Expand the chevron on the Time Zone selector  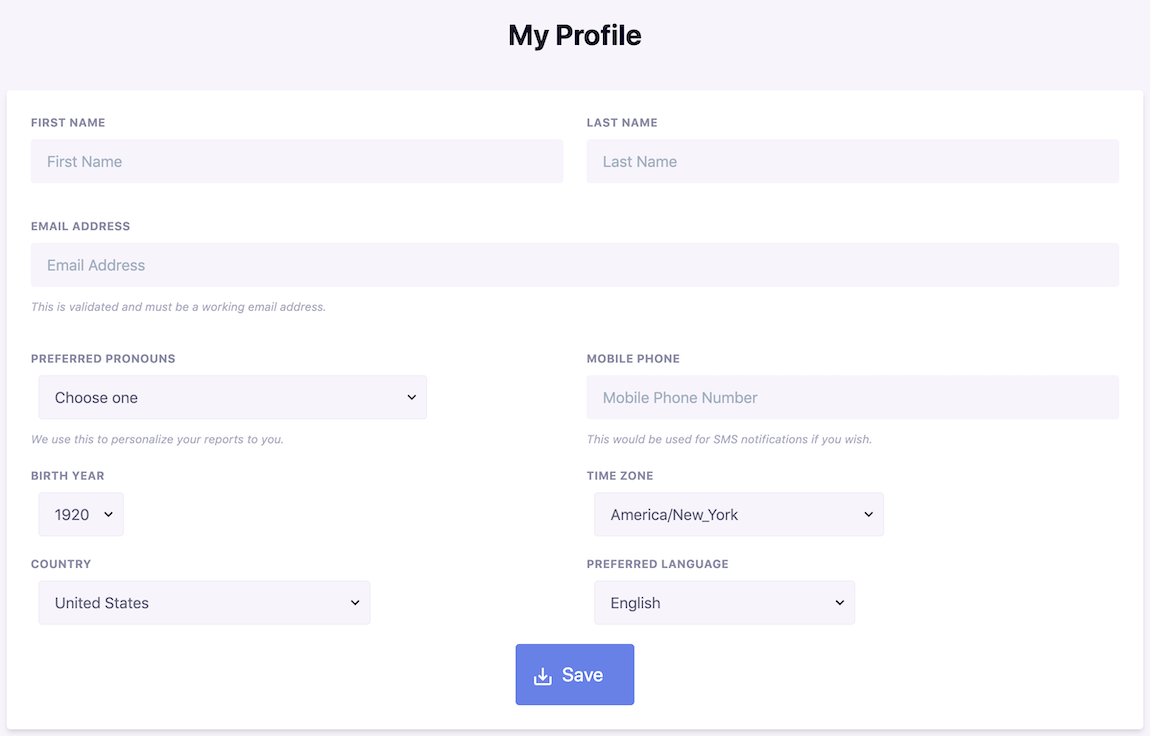868,514
